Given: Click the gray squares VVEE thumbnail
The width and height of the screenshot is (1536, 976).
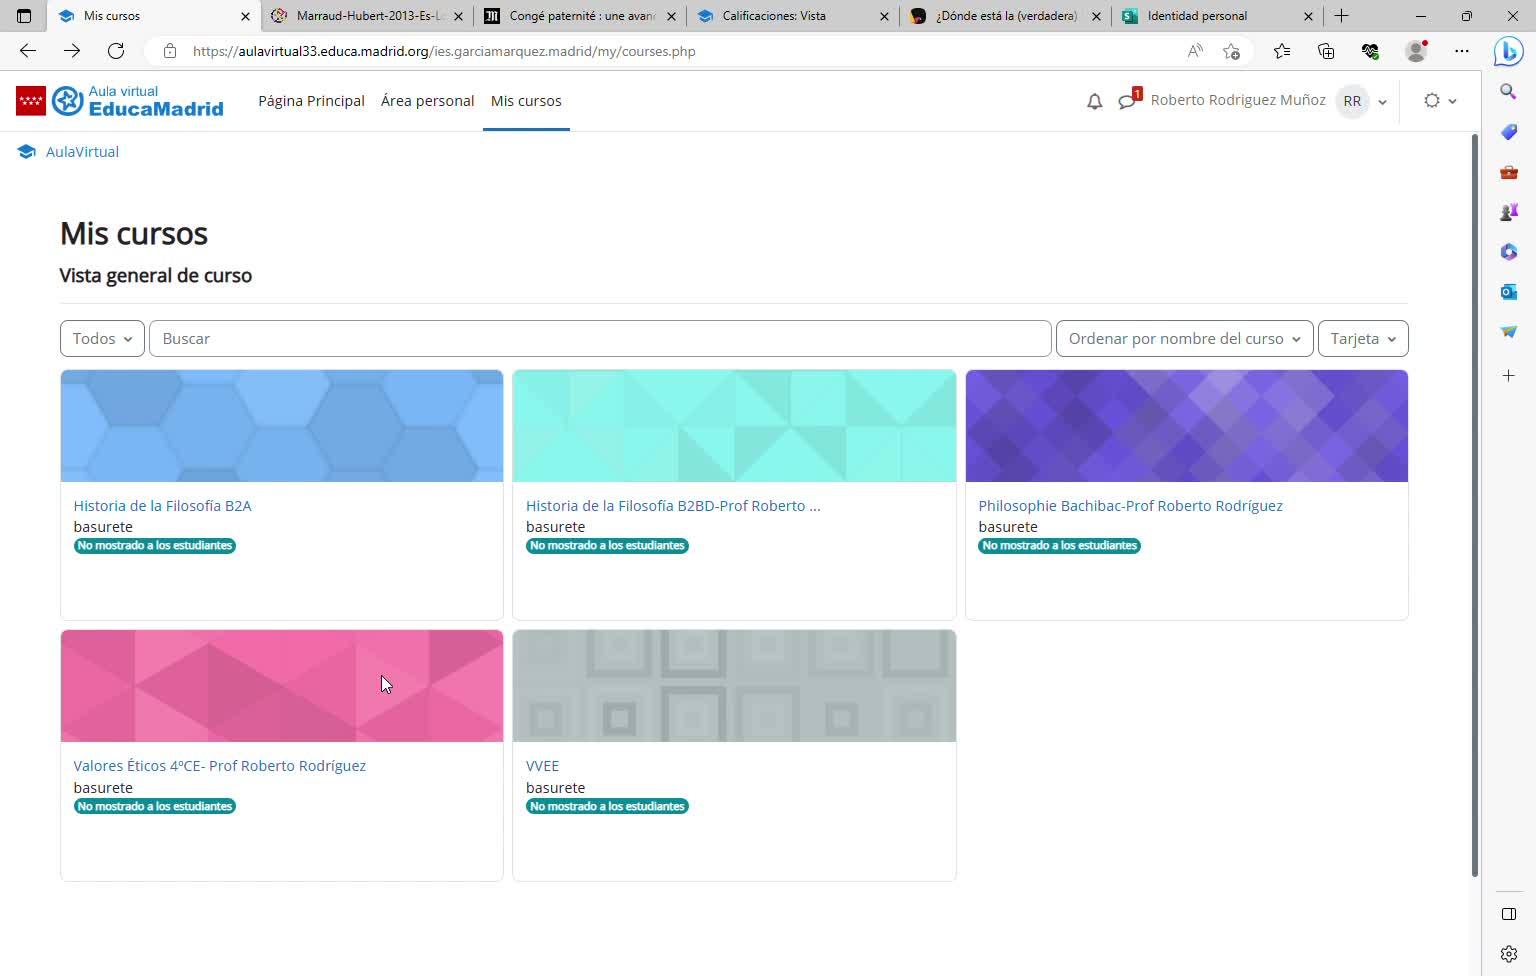Looking at the screenshot, I should [x=734, y=686].
